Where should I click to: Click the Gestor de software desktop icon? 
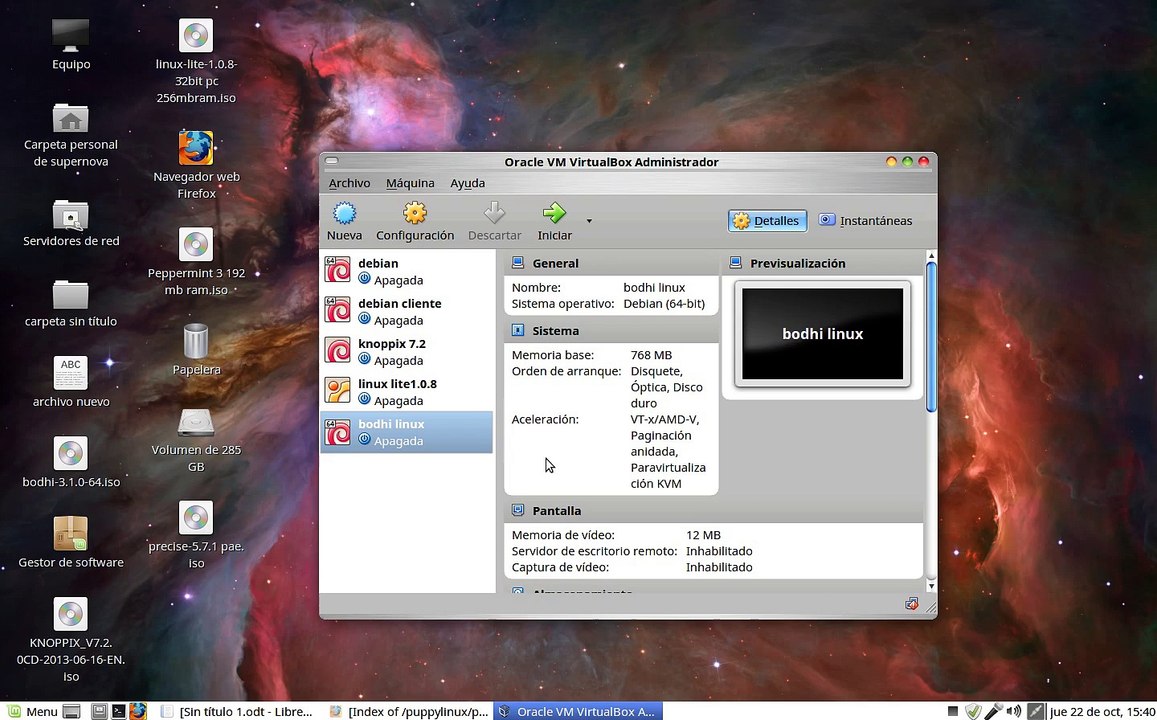71,533
